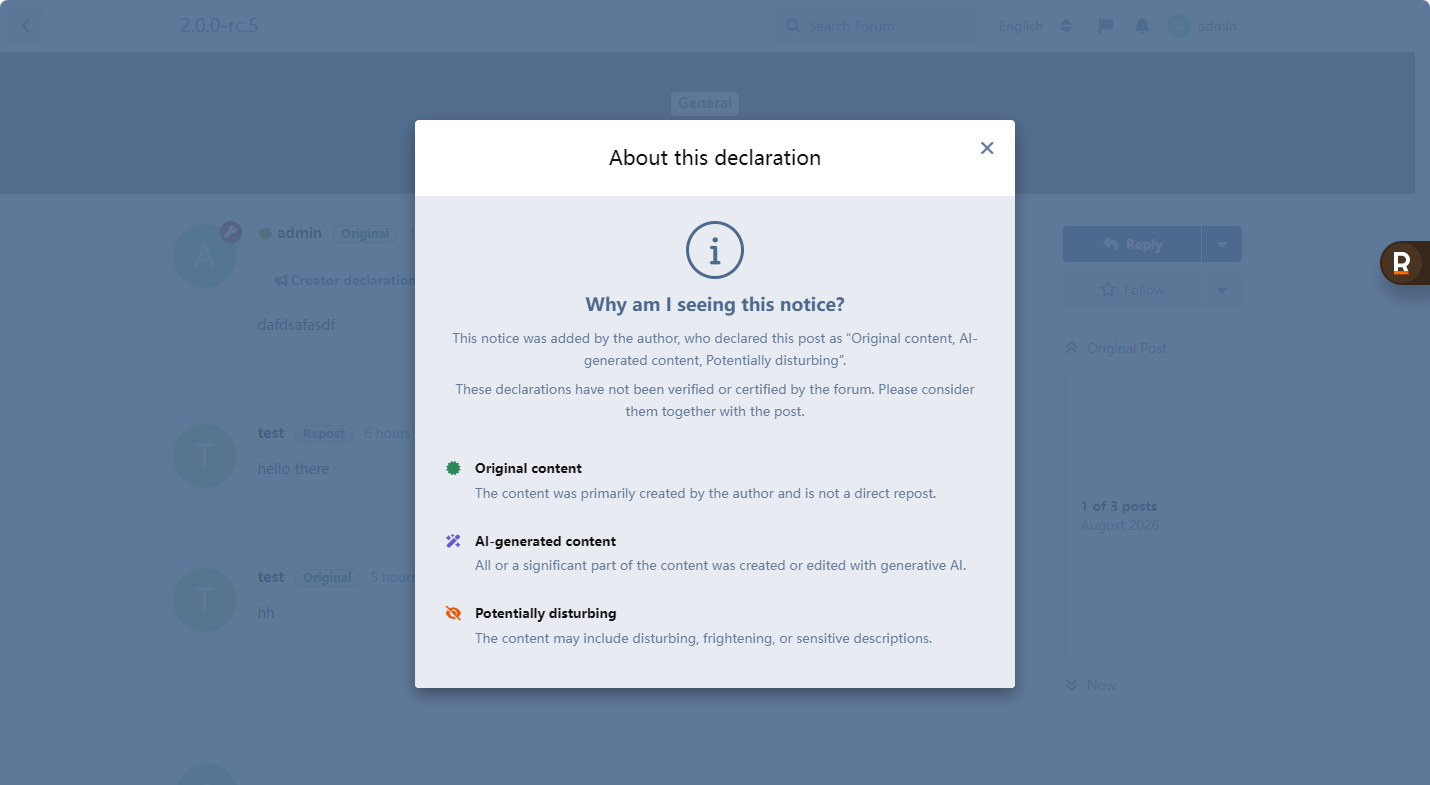The height and width of the screenshot is (785, 1430).
Task: Open the 2.0.0-rc.5 forum title link
Action: coord(219,26)
